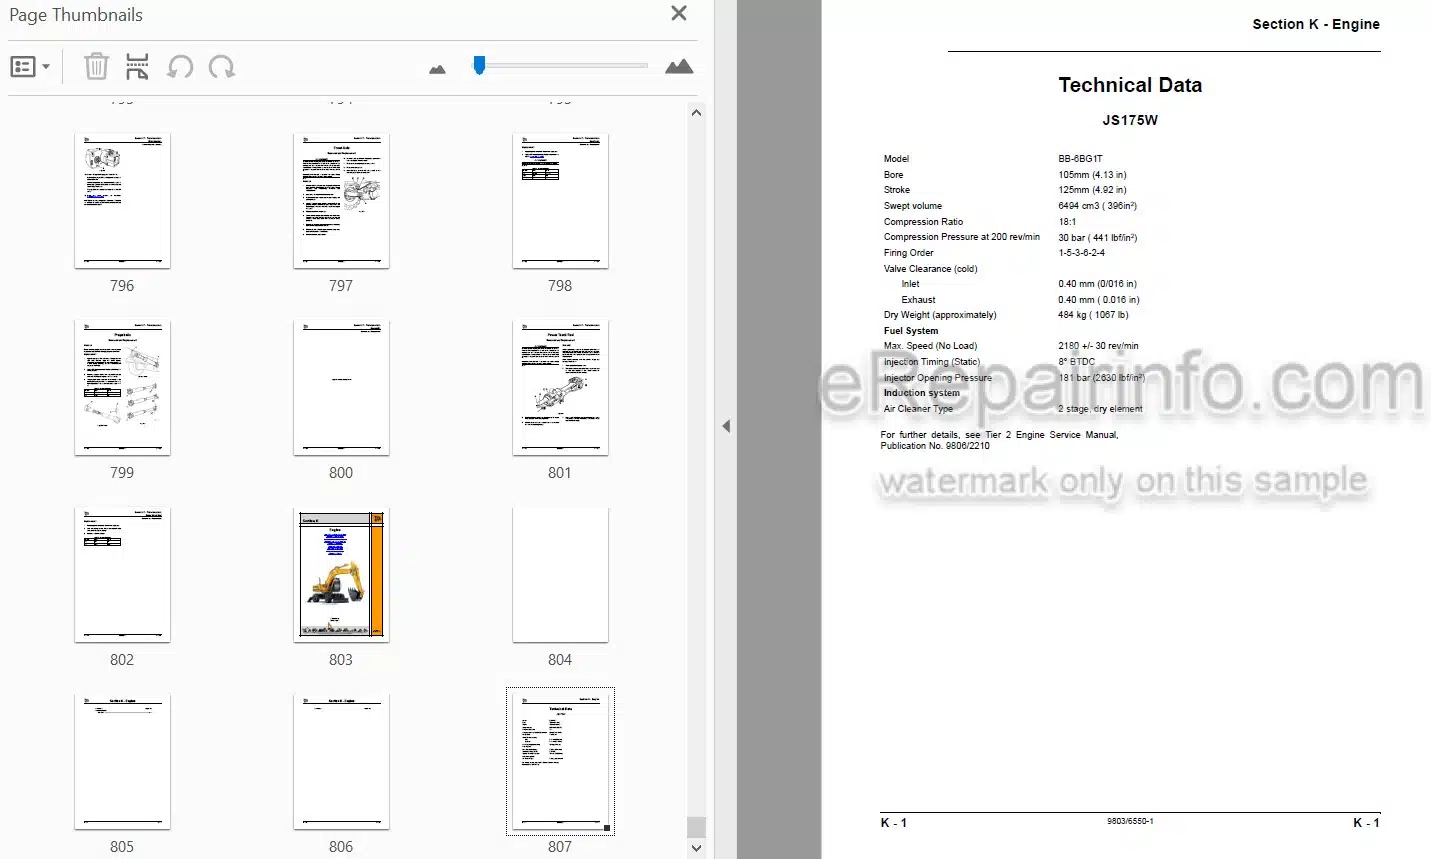Click the thumbnails scrollbar handle
This screenshot has height=859, width=1431.
(696, 827)
